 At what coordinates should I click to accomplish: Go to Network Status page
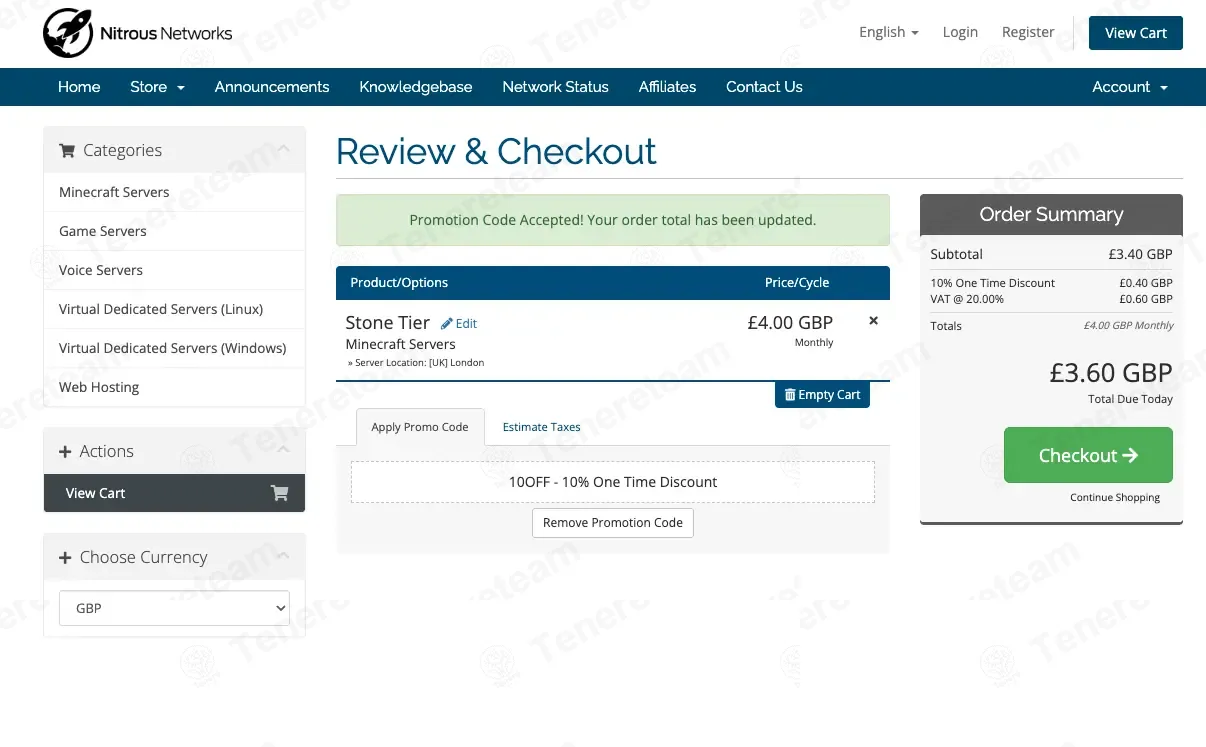(x=555, y=87)
